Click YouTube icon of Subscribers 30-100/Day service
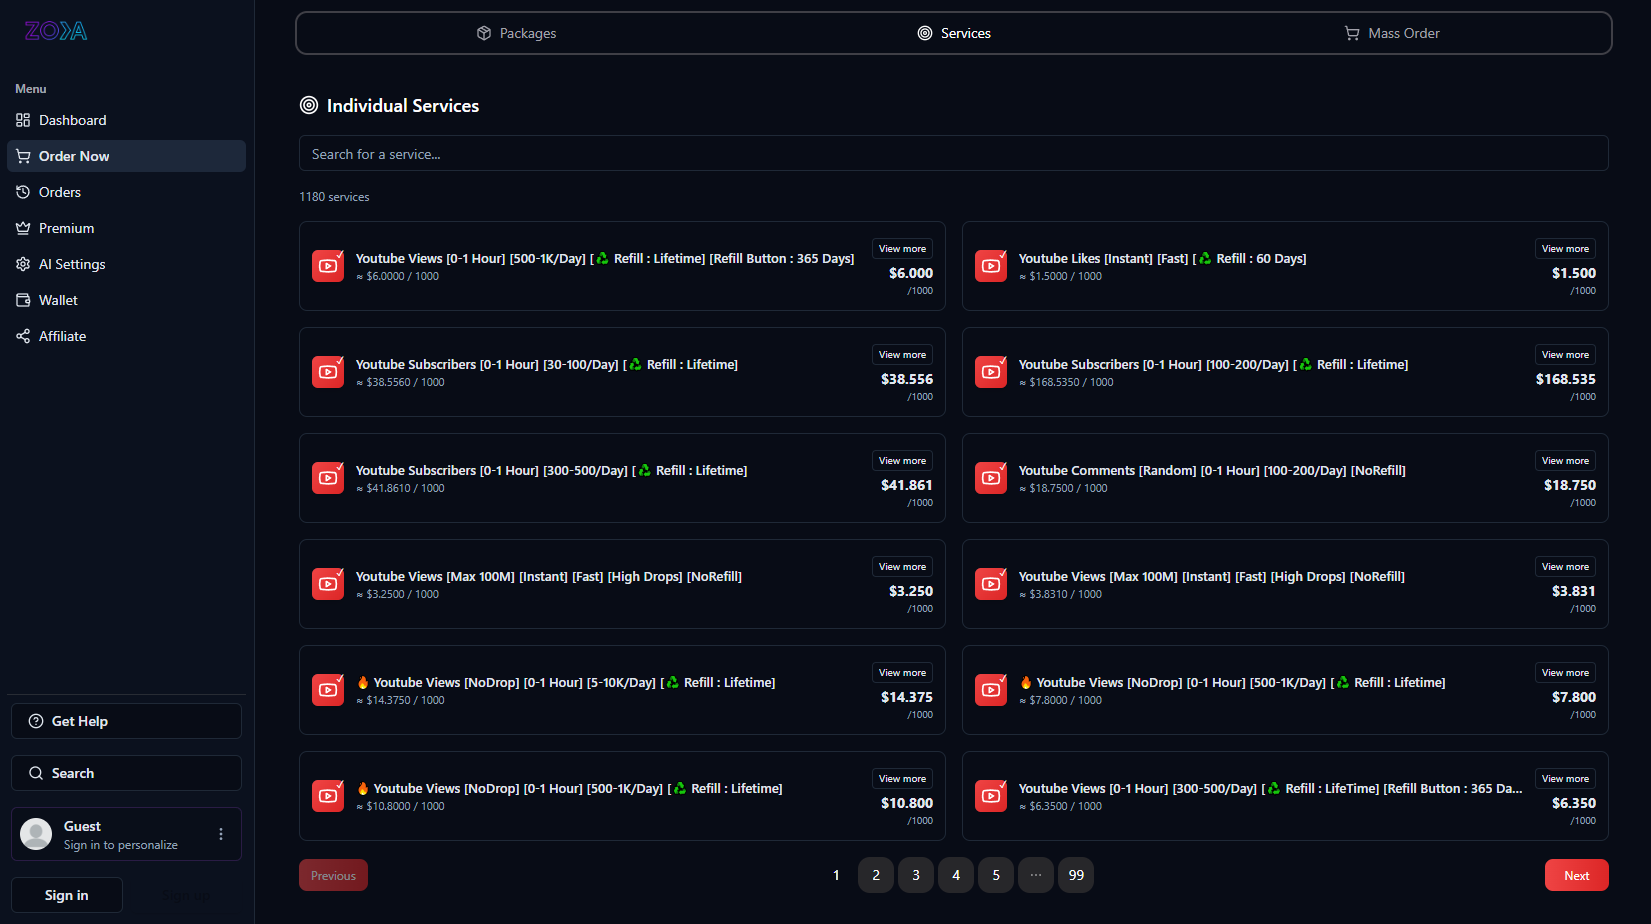This screenshot has height=924, width=1651. pos(328,372)
